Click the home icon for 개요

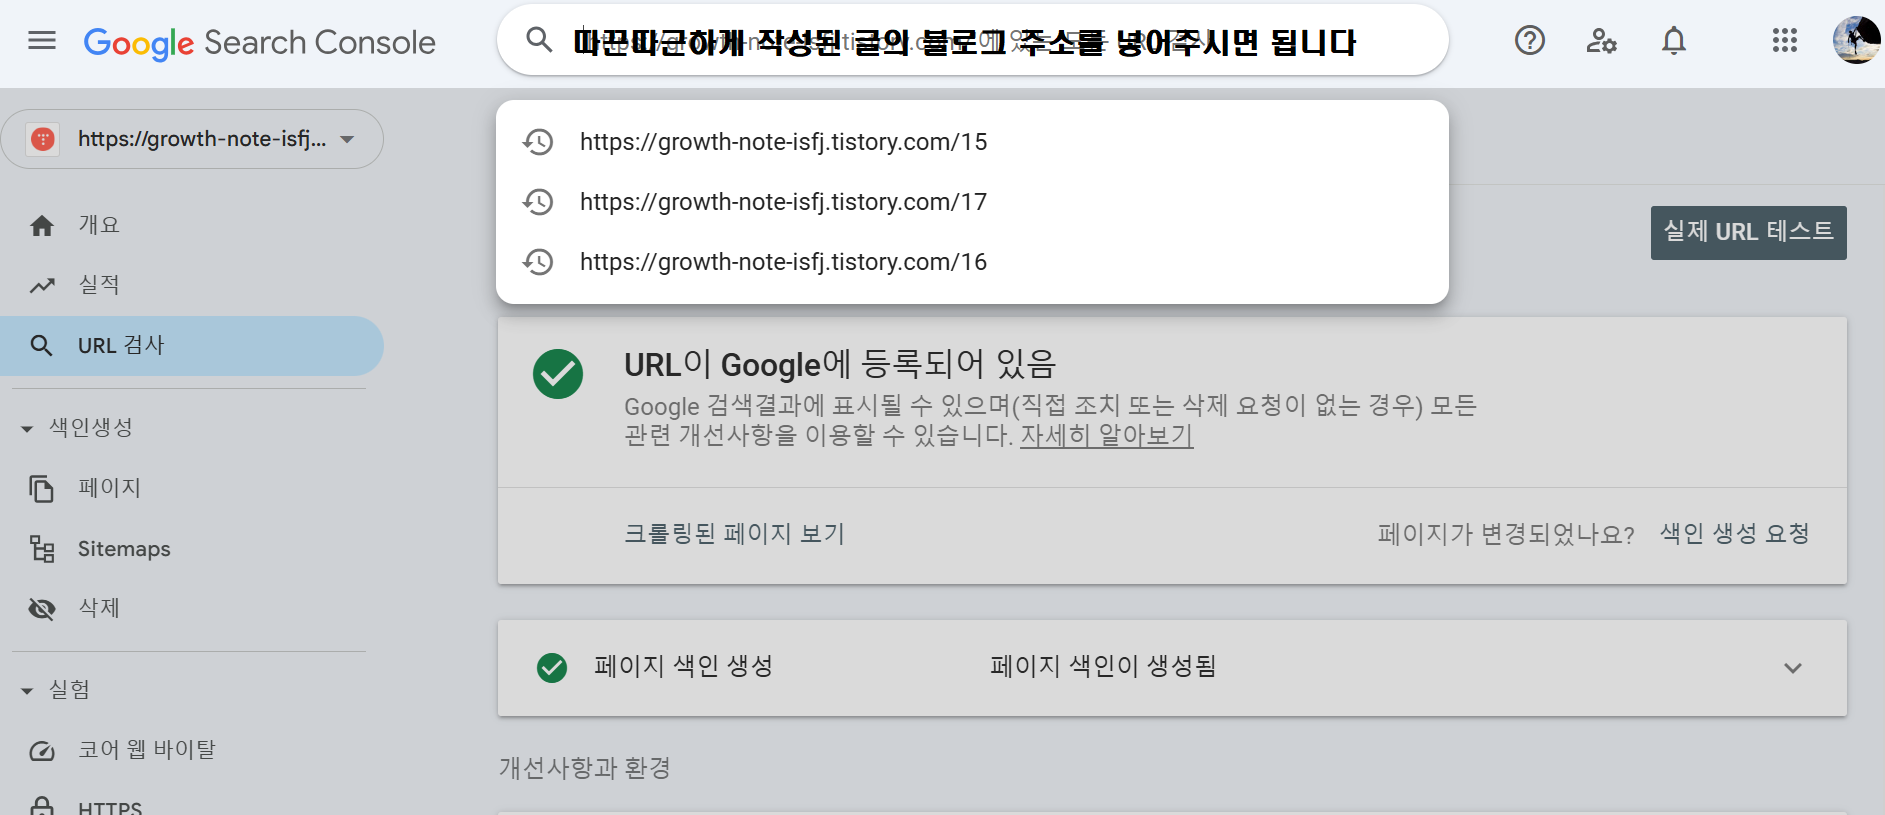(x=42, y=226)
